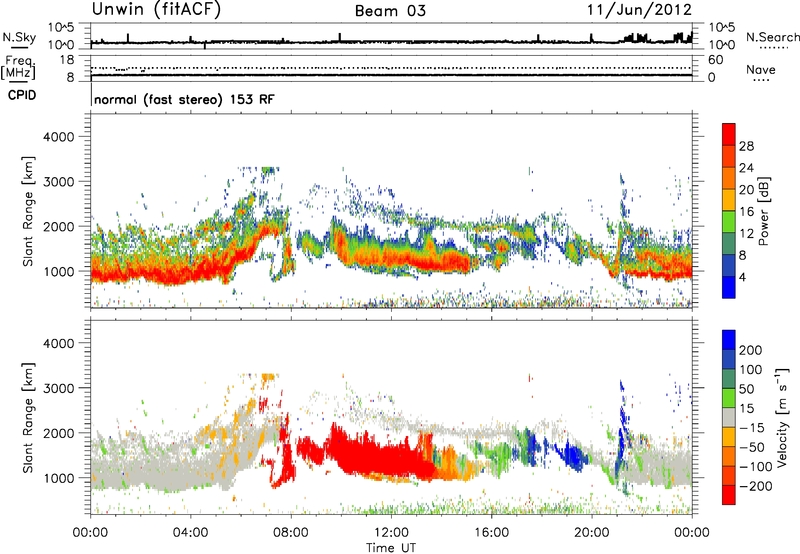This screenshot has height=554, width=800.
Task: Click the Power bar segment between 24 and 28
Action: point(729,157)
